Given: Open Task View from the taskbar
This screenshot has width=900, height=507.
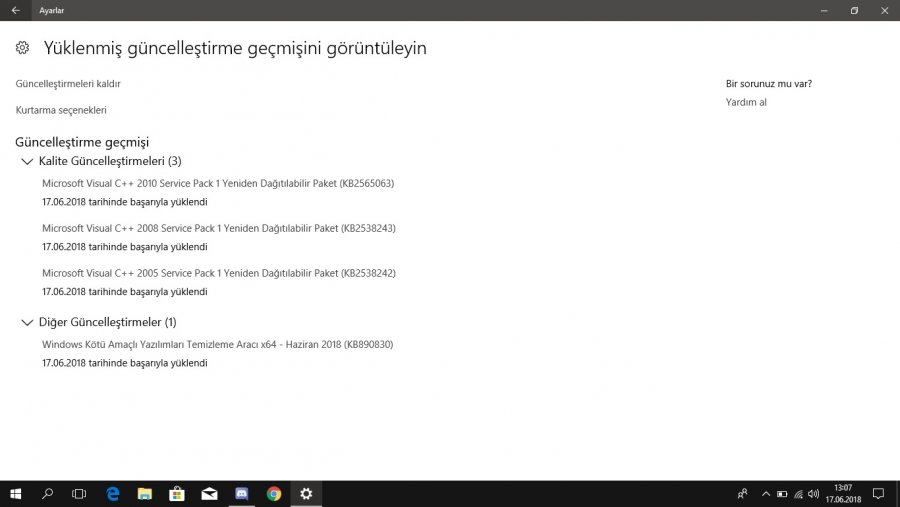Looking at the screenshot, I should 79,494.
